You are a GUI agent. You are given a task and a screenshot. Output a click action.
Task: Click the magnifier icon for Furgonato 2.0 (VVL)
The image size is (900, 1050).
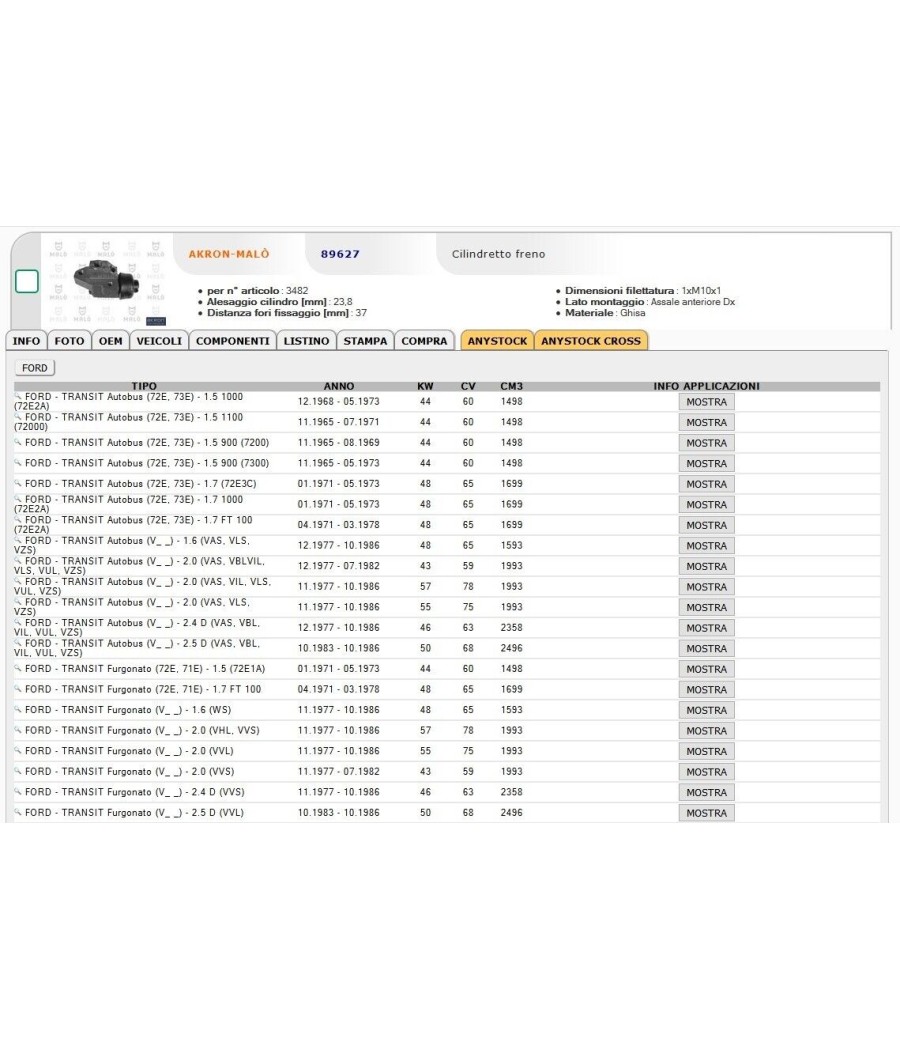pyautogui.click(x=18, y=751)
